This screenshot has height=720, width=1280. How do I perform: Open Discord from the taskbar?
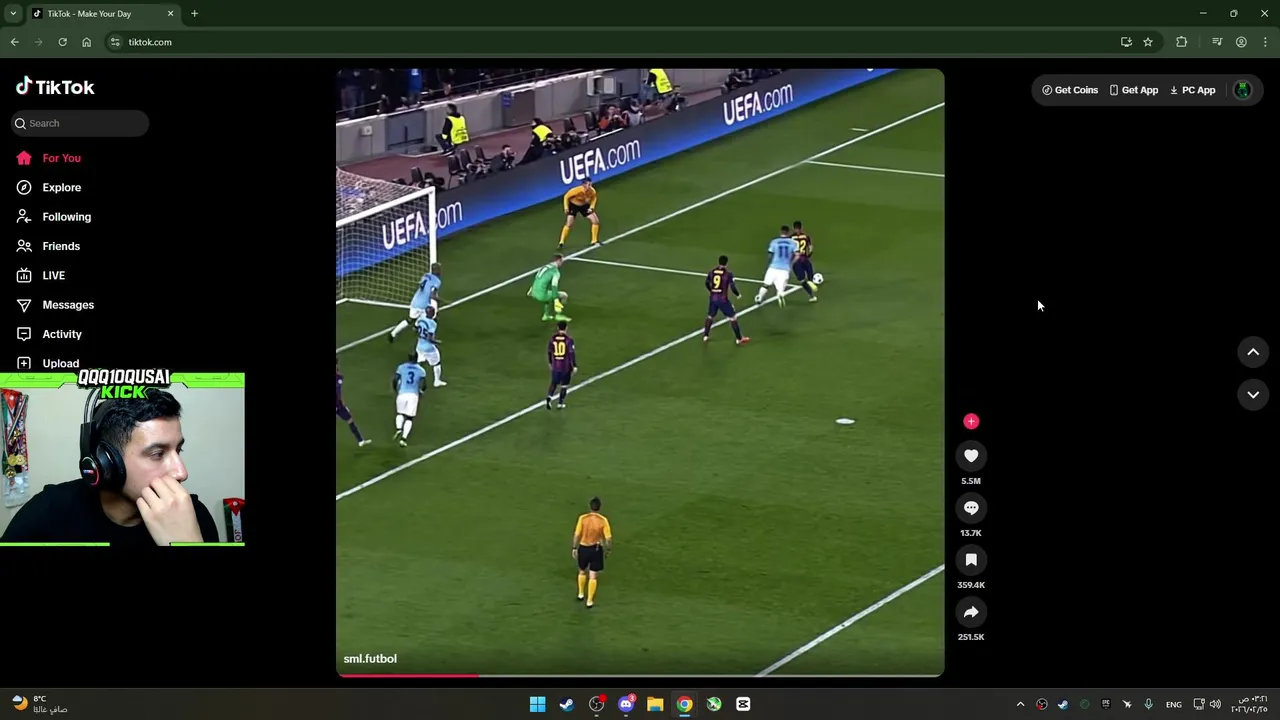(x=626, y=704)
